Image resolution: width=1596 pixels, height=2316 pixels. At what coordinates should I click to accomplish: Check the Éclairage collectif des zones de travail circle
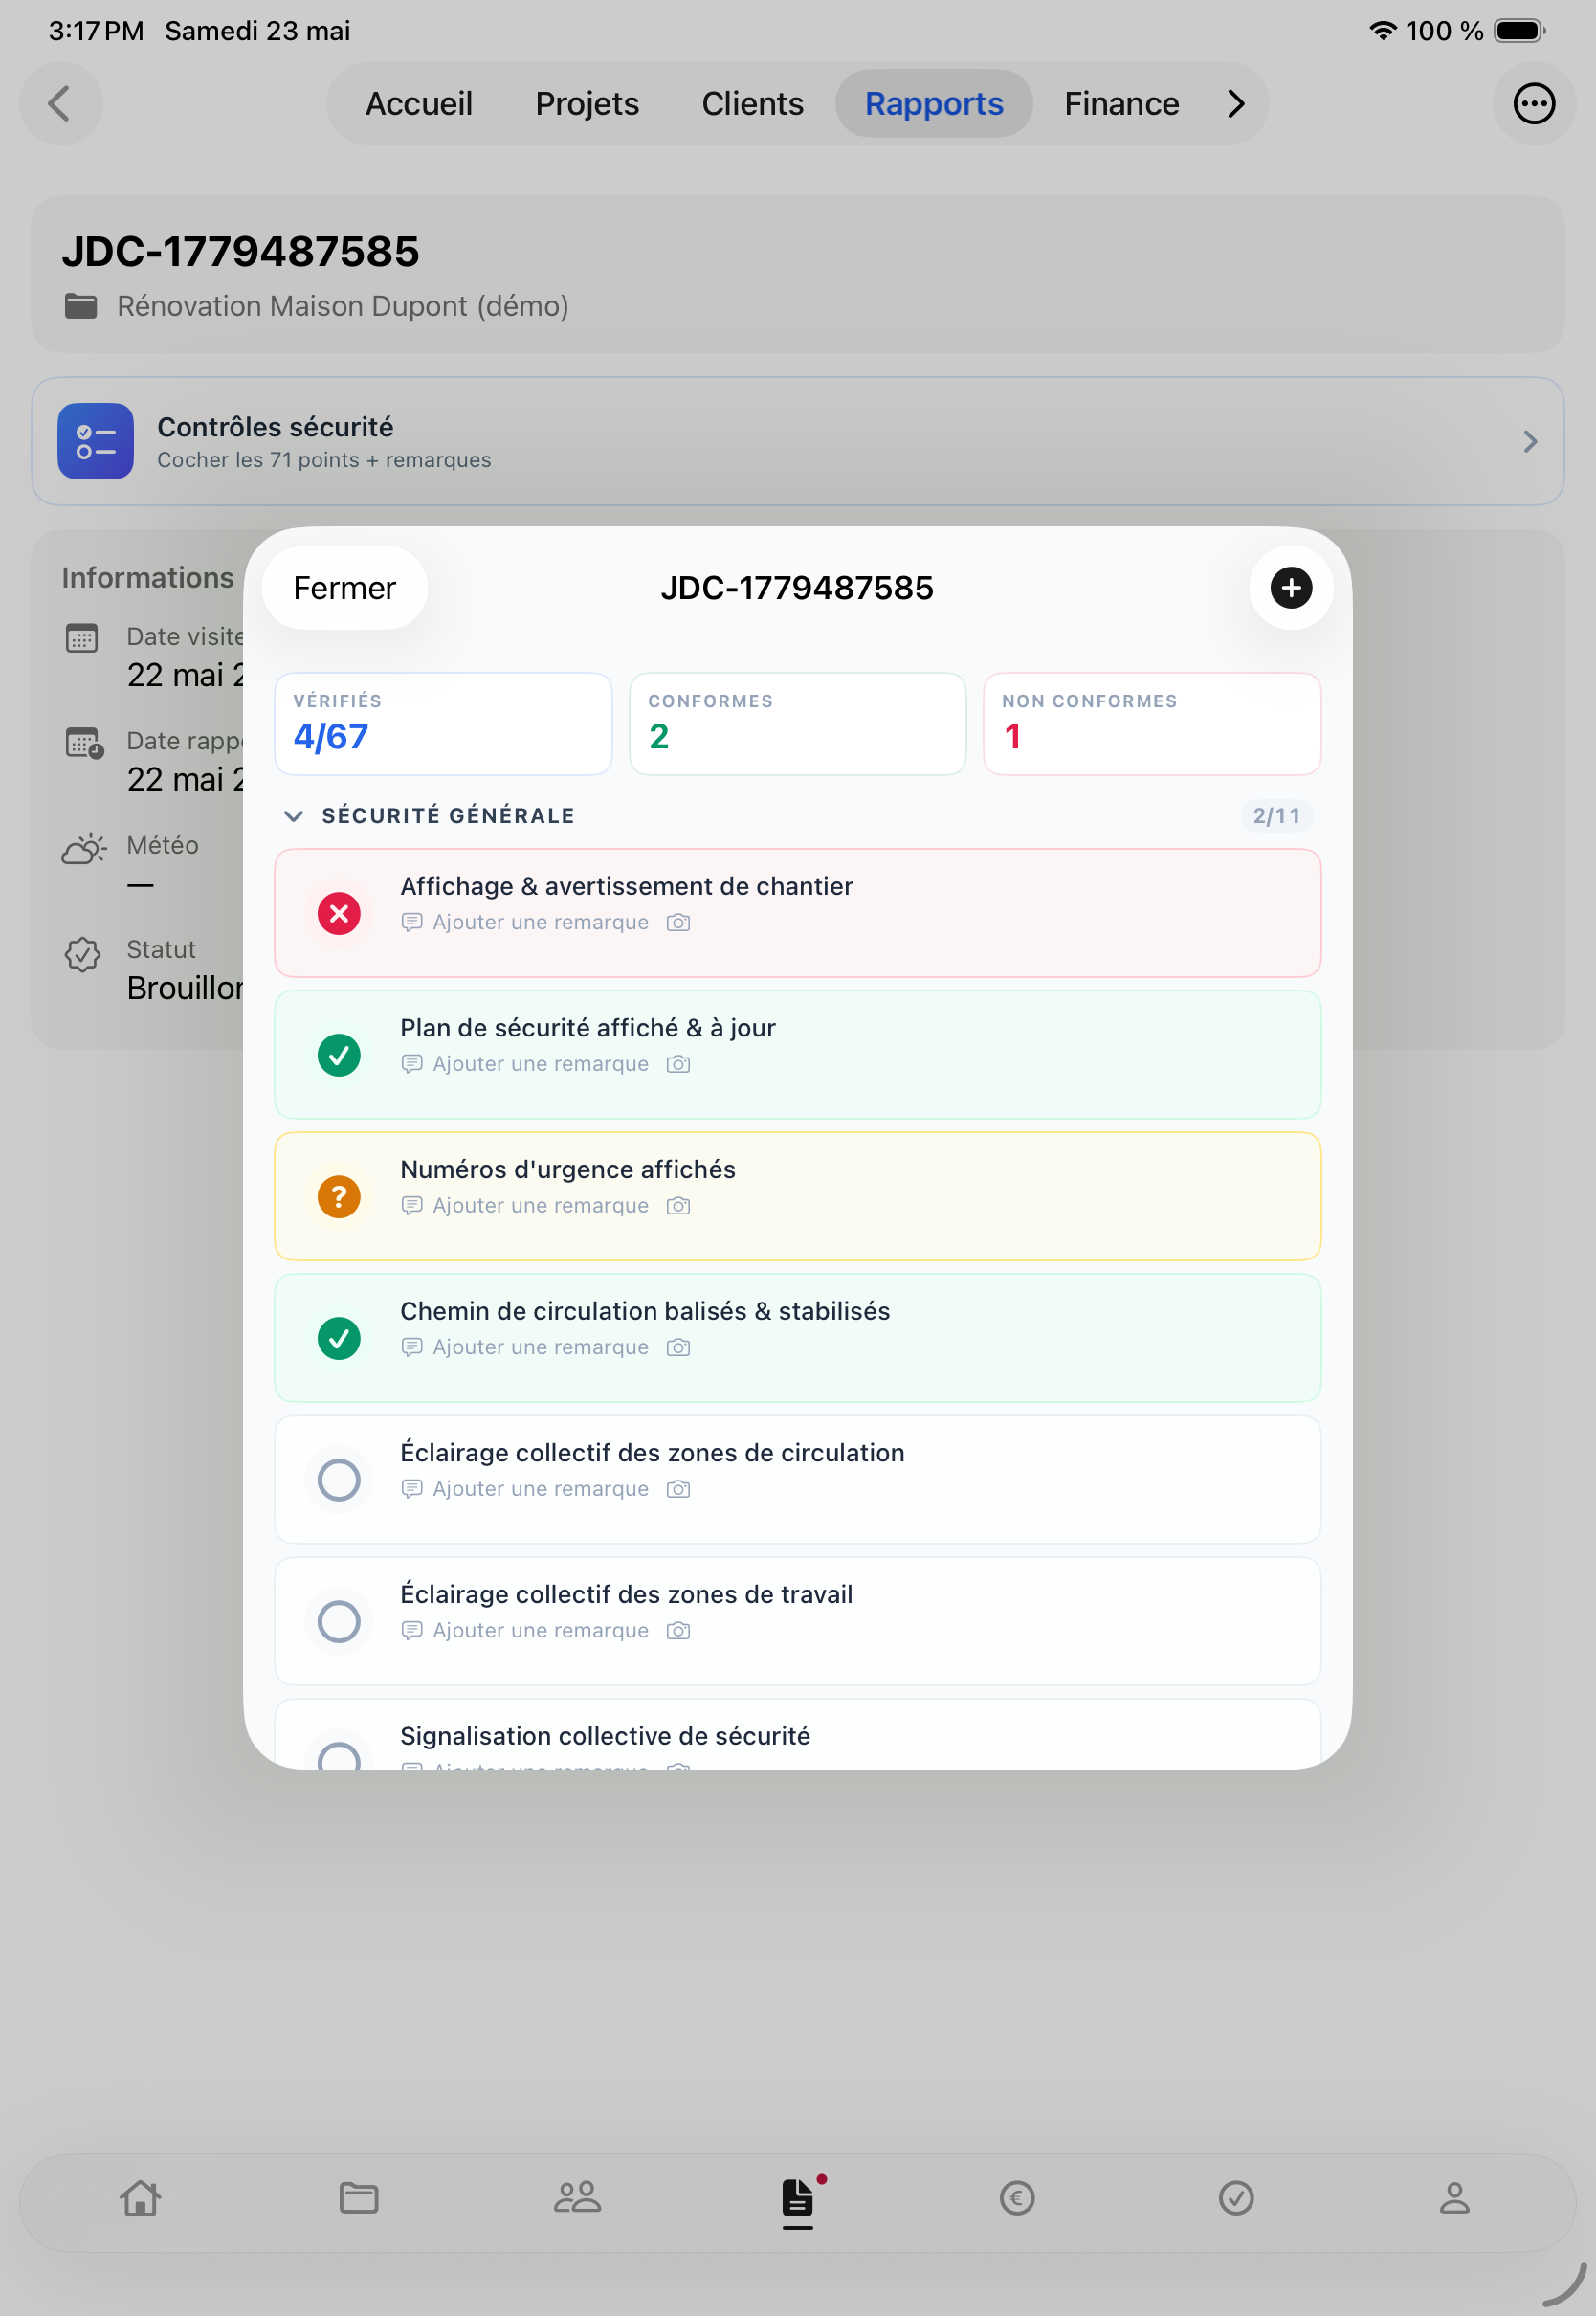tap(339, 1621)
